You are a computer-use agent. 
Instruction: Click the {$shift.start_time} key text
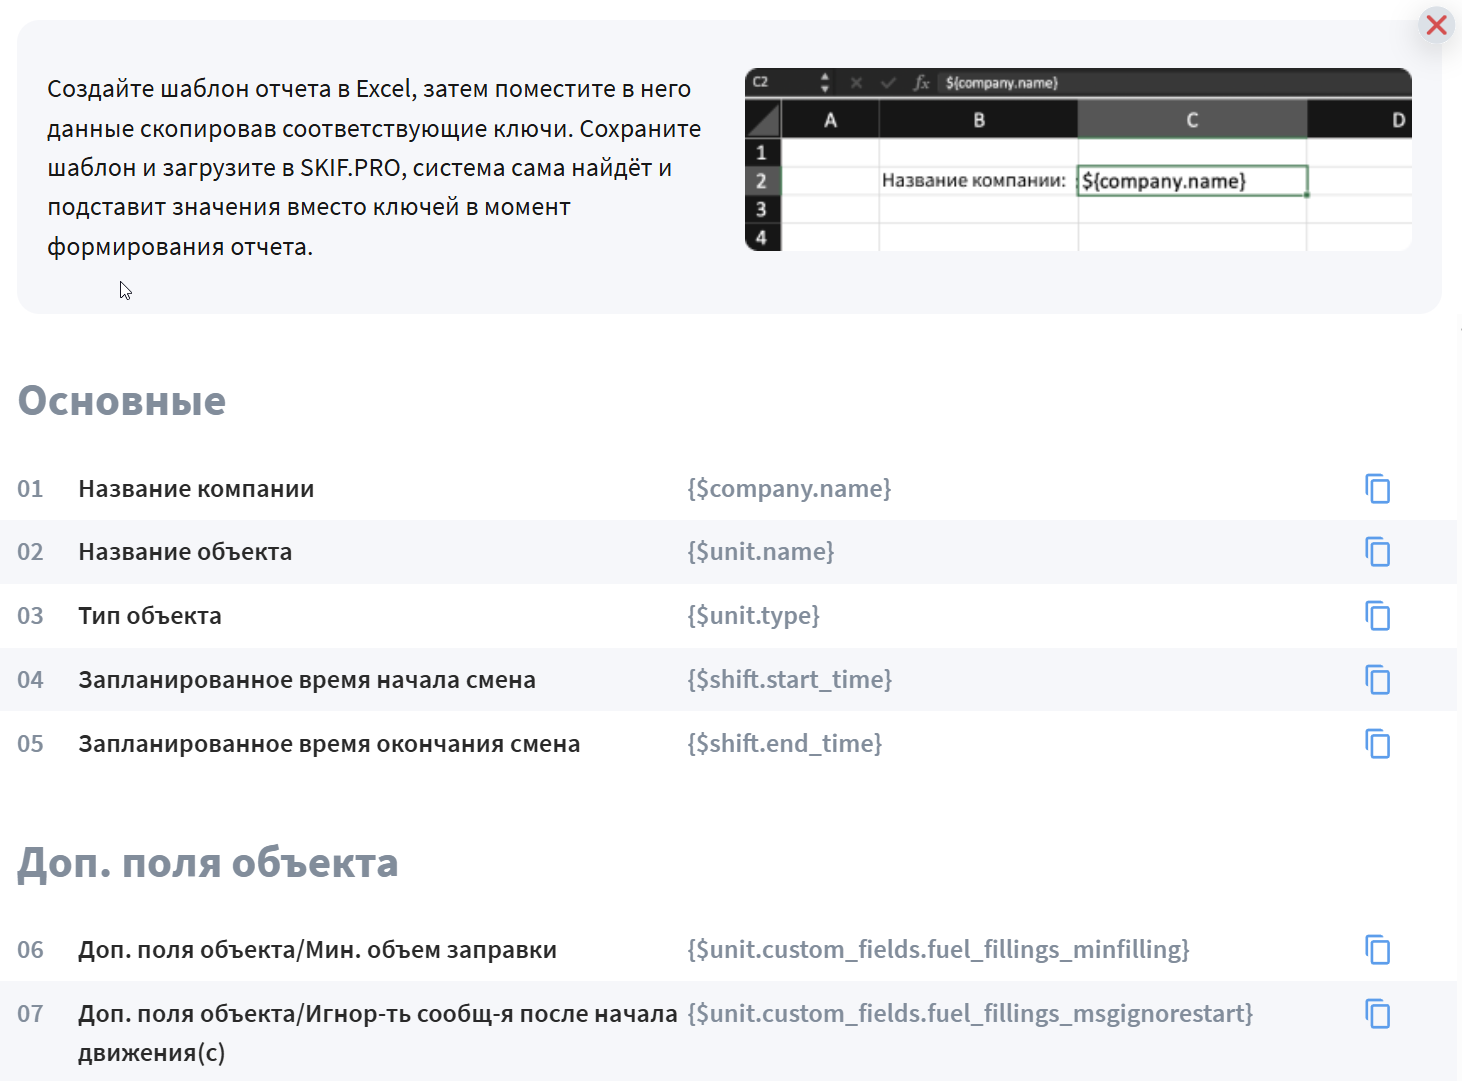click(x=789, y=680)
